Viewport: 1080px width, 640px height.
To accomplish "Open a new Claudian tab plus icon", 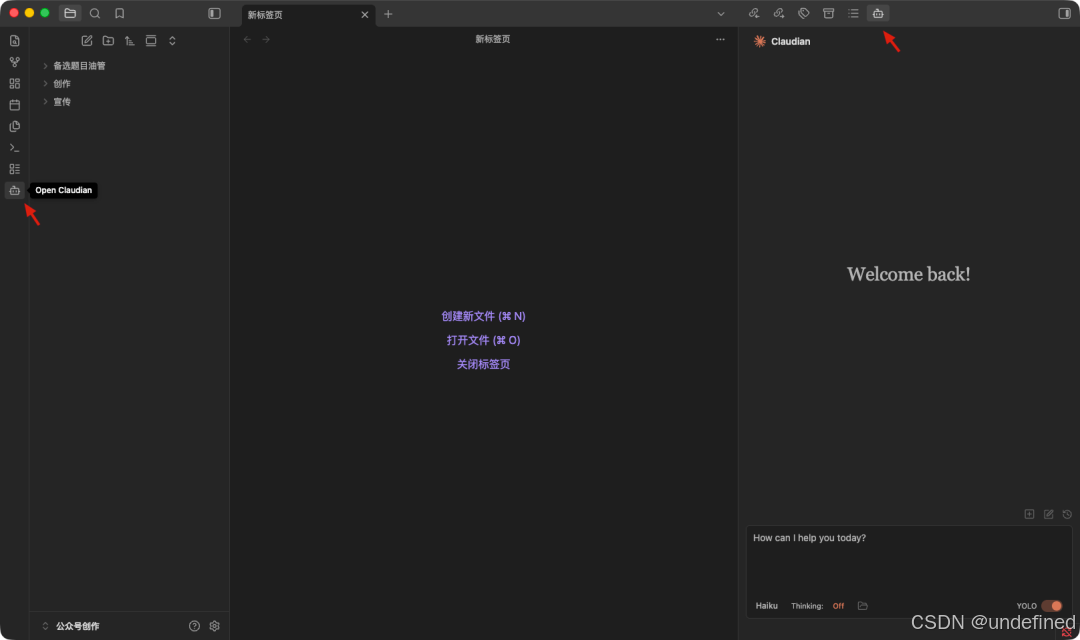I will coord(1029,514).
